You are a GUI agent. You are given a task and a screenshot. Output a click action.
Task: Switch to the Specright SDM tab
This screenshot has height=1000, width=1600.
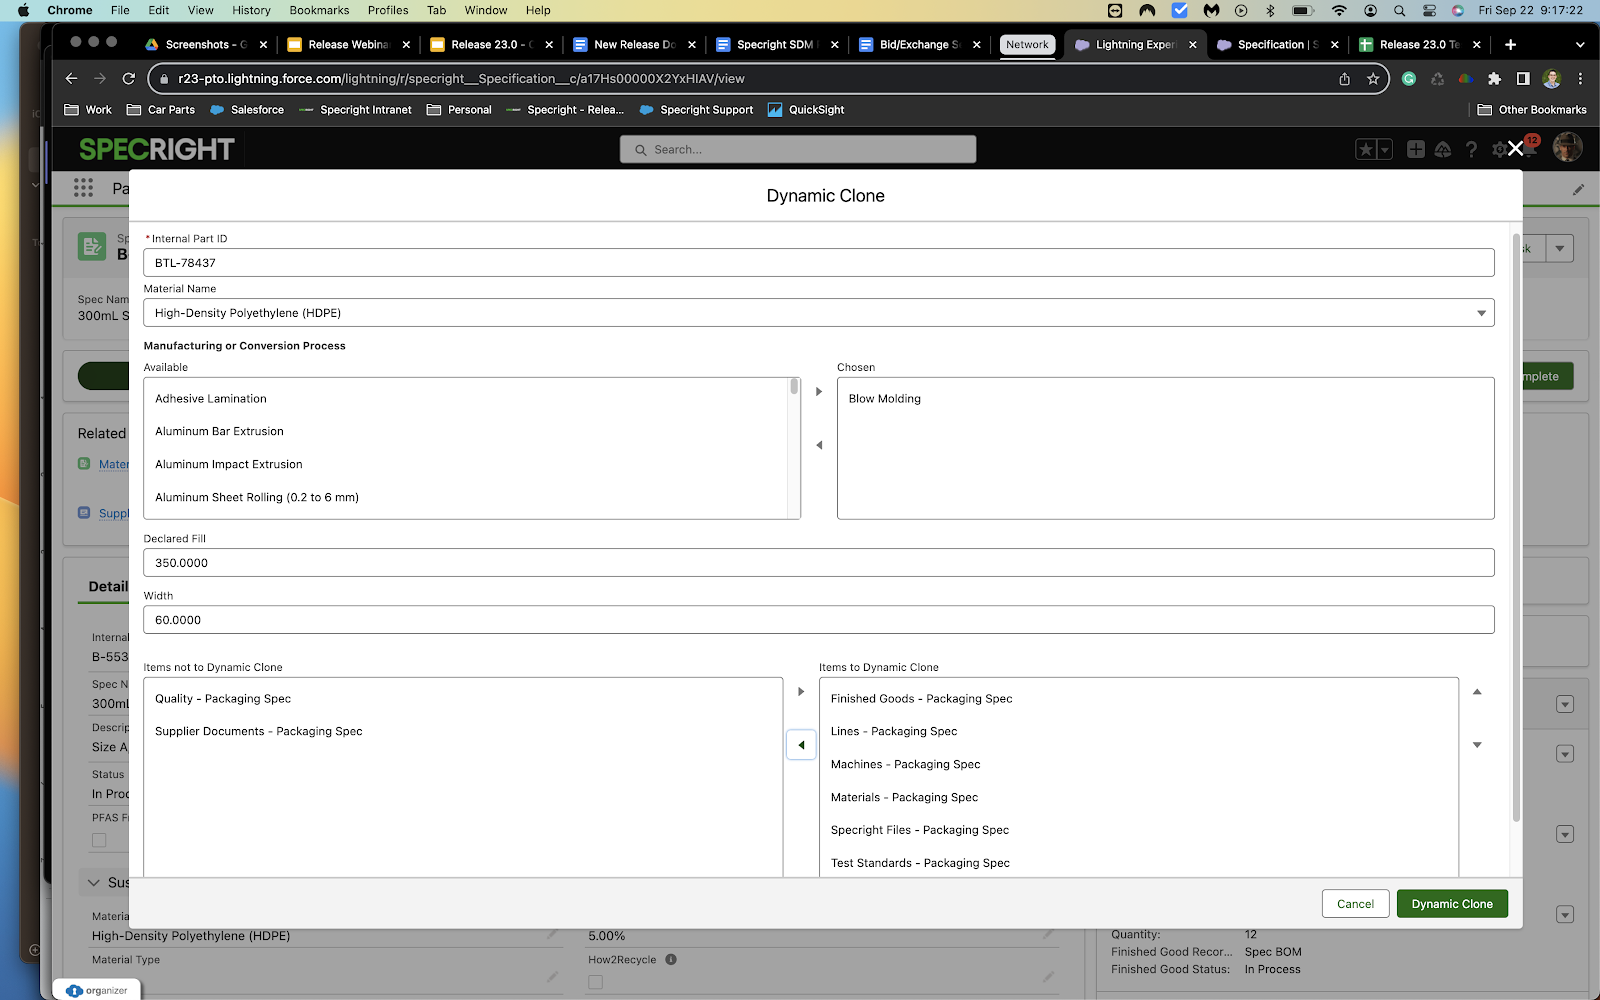tap(776, 44)
